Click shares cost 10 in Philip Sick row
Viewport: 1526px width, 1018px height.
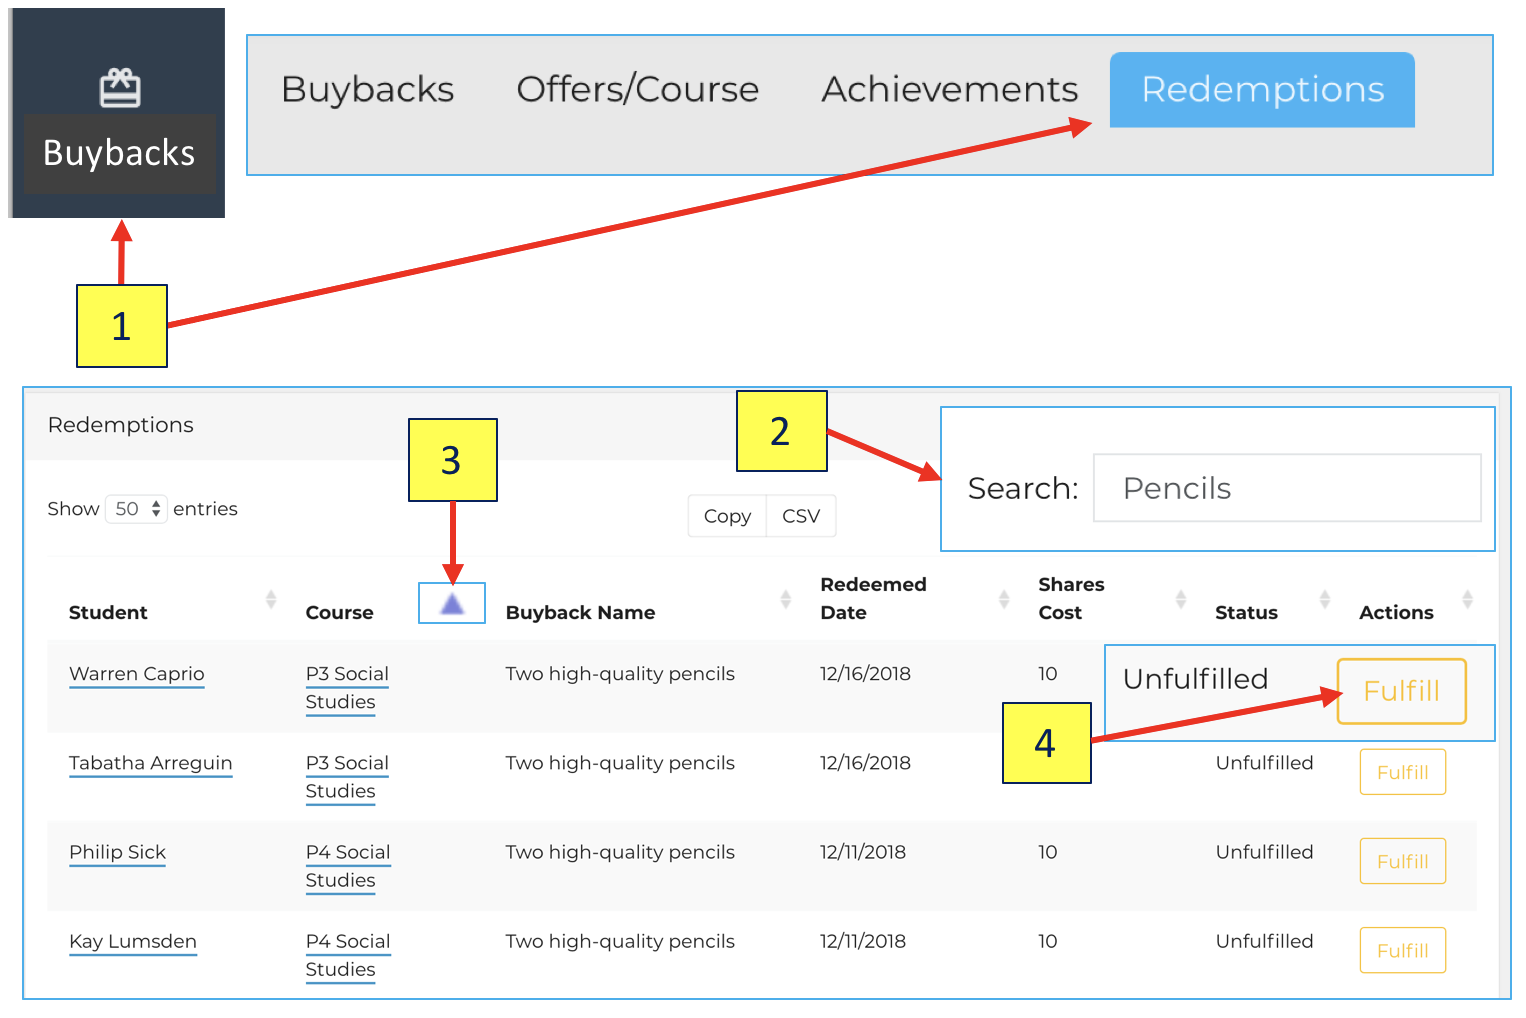[x=1047, y=852]
